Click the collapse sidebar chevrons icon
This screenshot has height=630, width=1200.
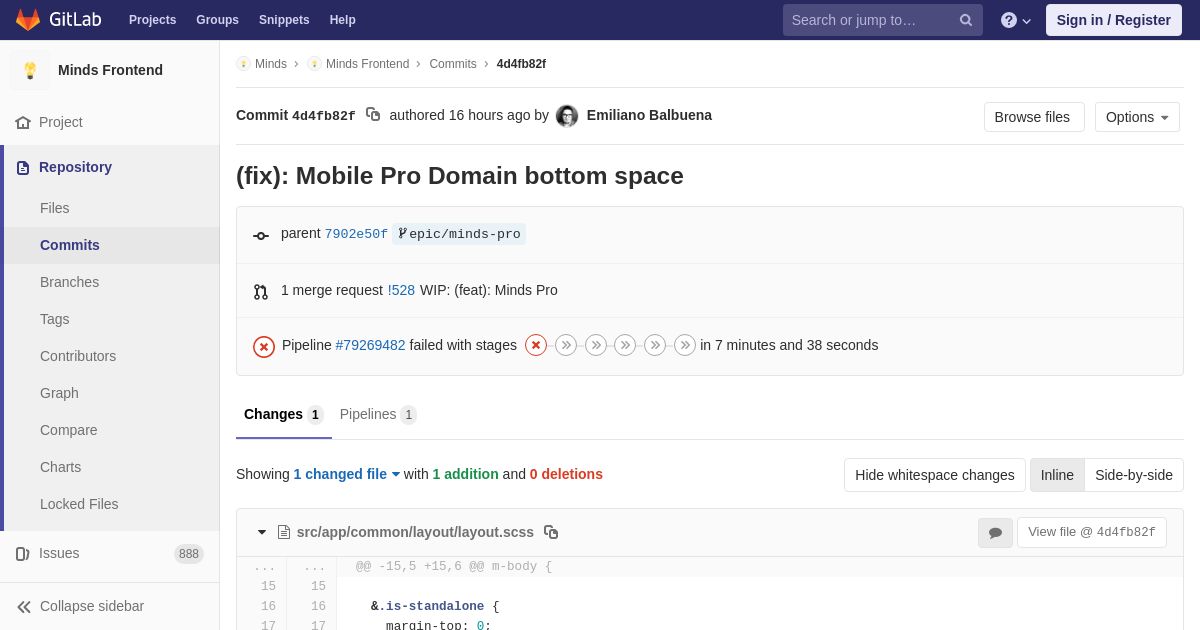click(x=24, y=607)
